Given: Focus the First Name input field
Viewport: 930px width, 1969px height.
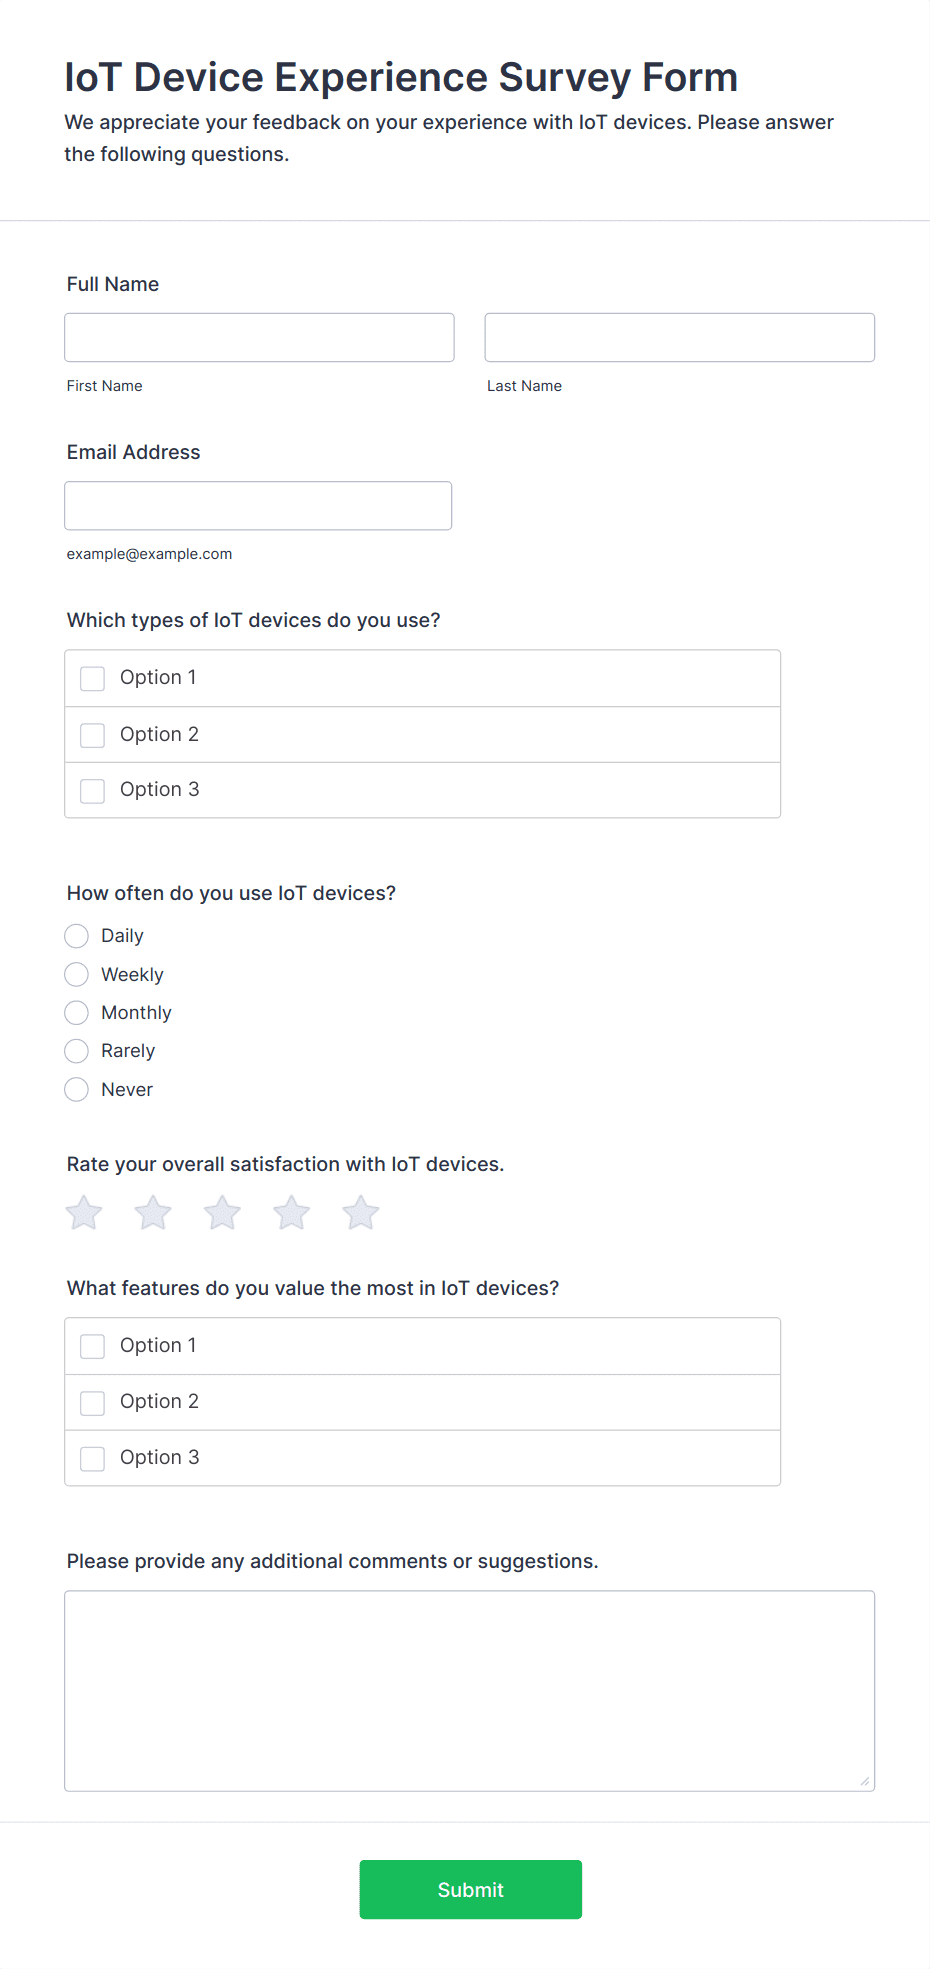Looking at the screenshot, I should click(259, 337).
